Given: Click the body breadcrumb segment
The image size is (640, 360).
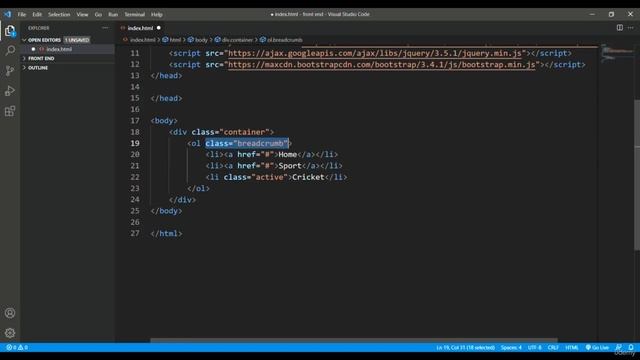Looking at the screenshot, I should pos(201,40).
